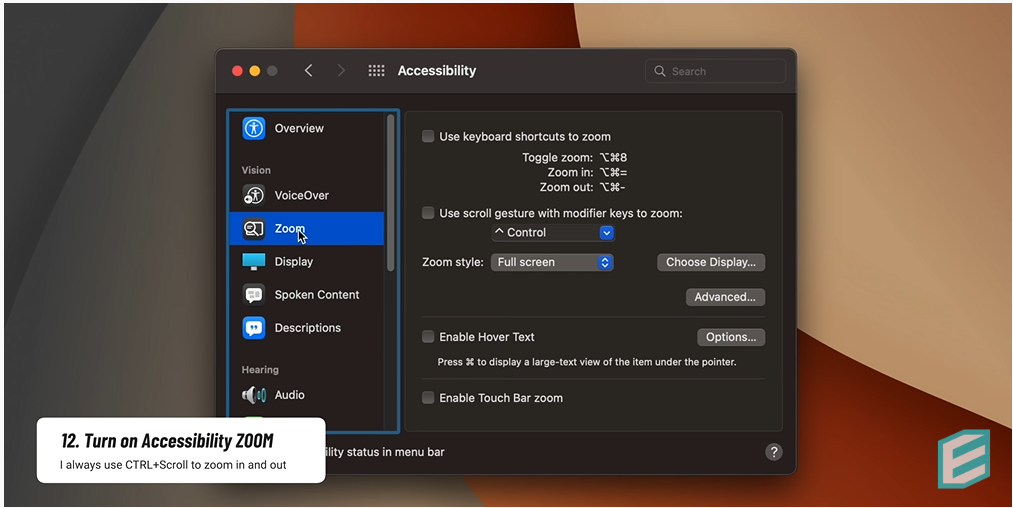
Task: Click the sidebar vertical scrollbar
Action: [390, 193]
